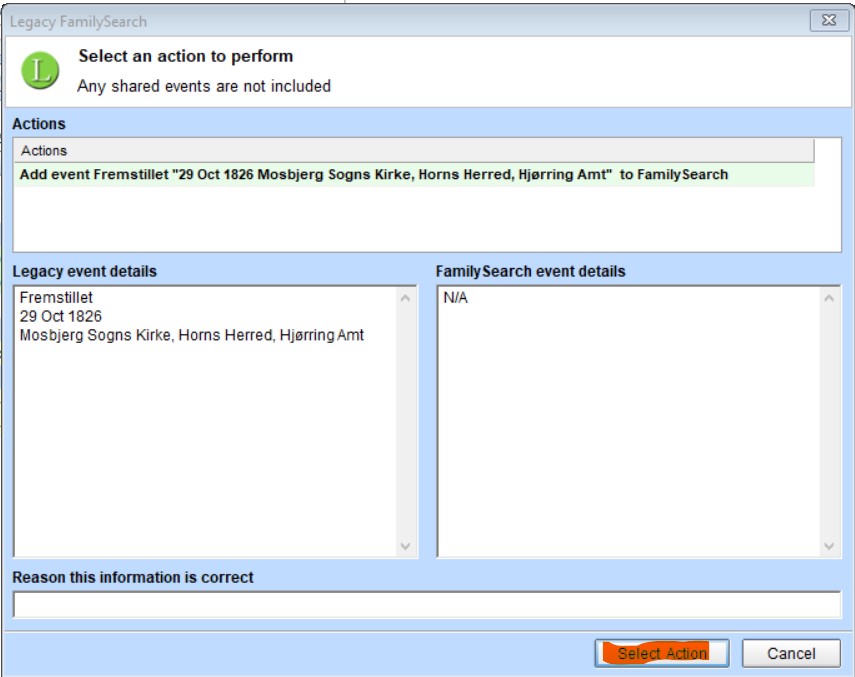Click the Mosbjerg Sogns Kirke place line
The image size is (855, 677).
(x=191, y=335)
